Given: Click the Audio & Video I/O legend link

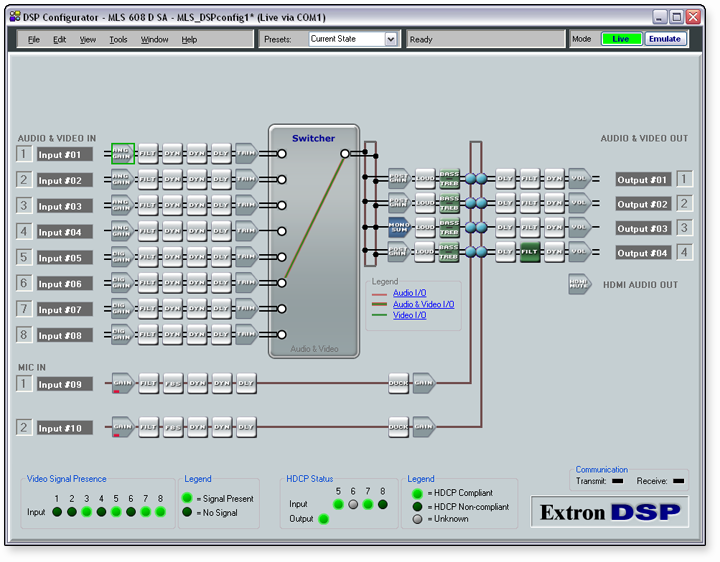Looking at the screenshot, I should click(x=423, y=304).
